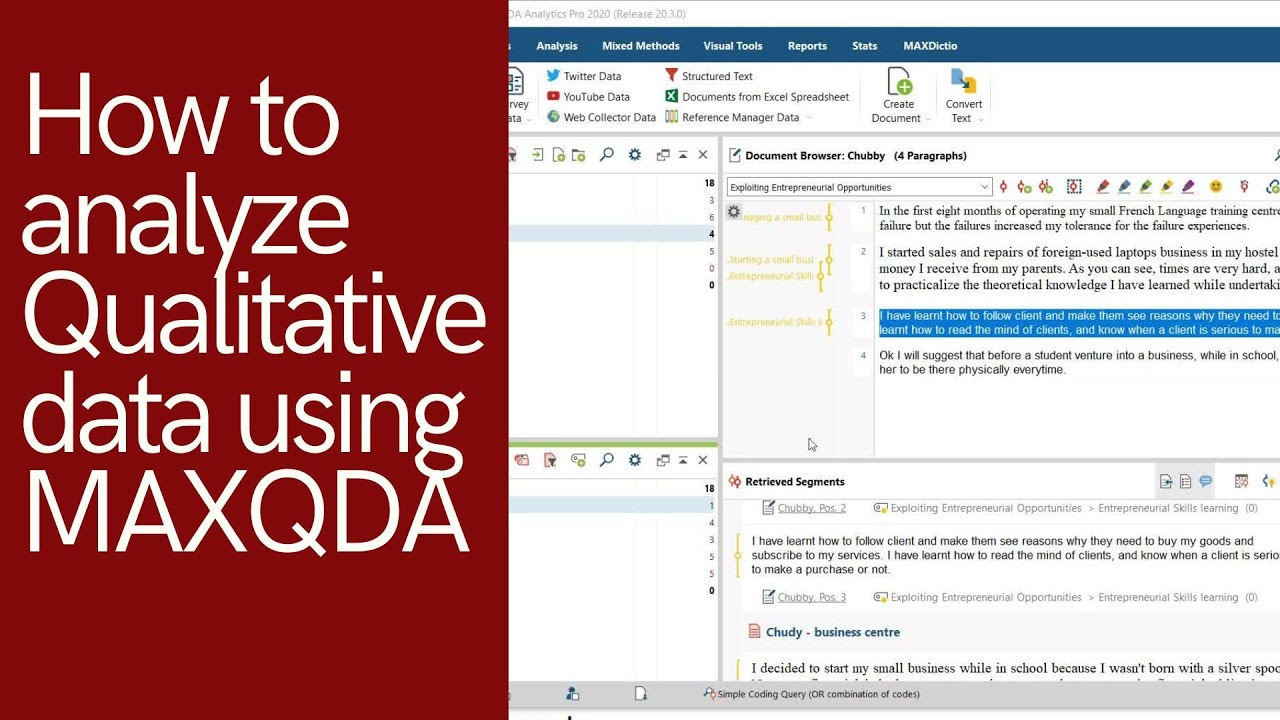Viewport: 1280px width, 720px height.
Task: Toggle the comments speech bubble in Retrieved Segments
Action: point(1205,481)
